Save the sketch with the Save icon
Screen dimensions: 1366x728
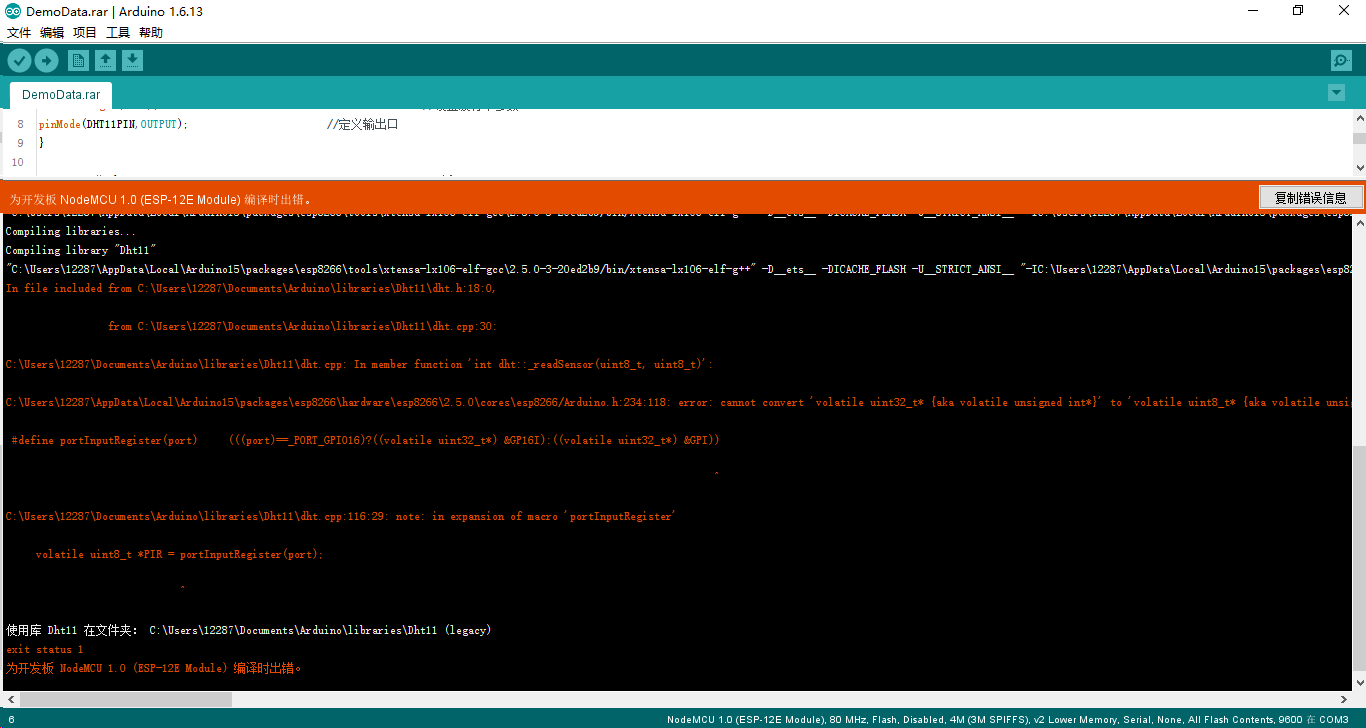(x=132, y=61)
